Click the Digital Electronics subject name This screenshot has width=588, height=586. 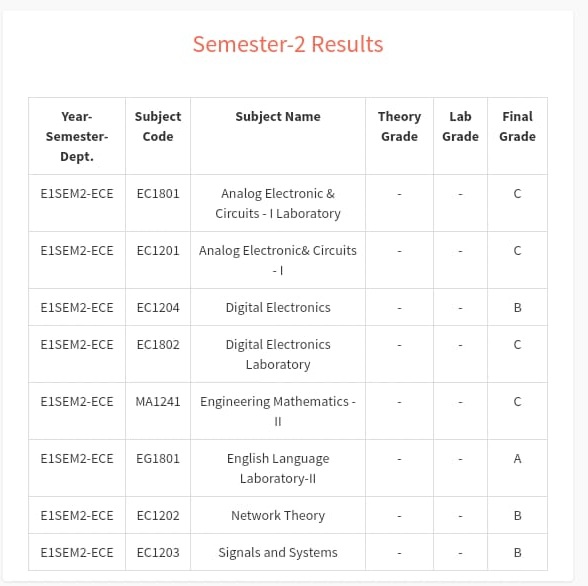tap(278, 308)
